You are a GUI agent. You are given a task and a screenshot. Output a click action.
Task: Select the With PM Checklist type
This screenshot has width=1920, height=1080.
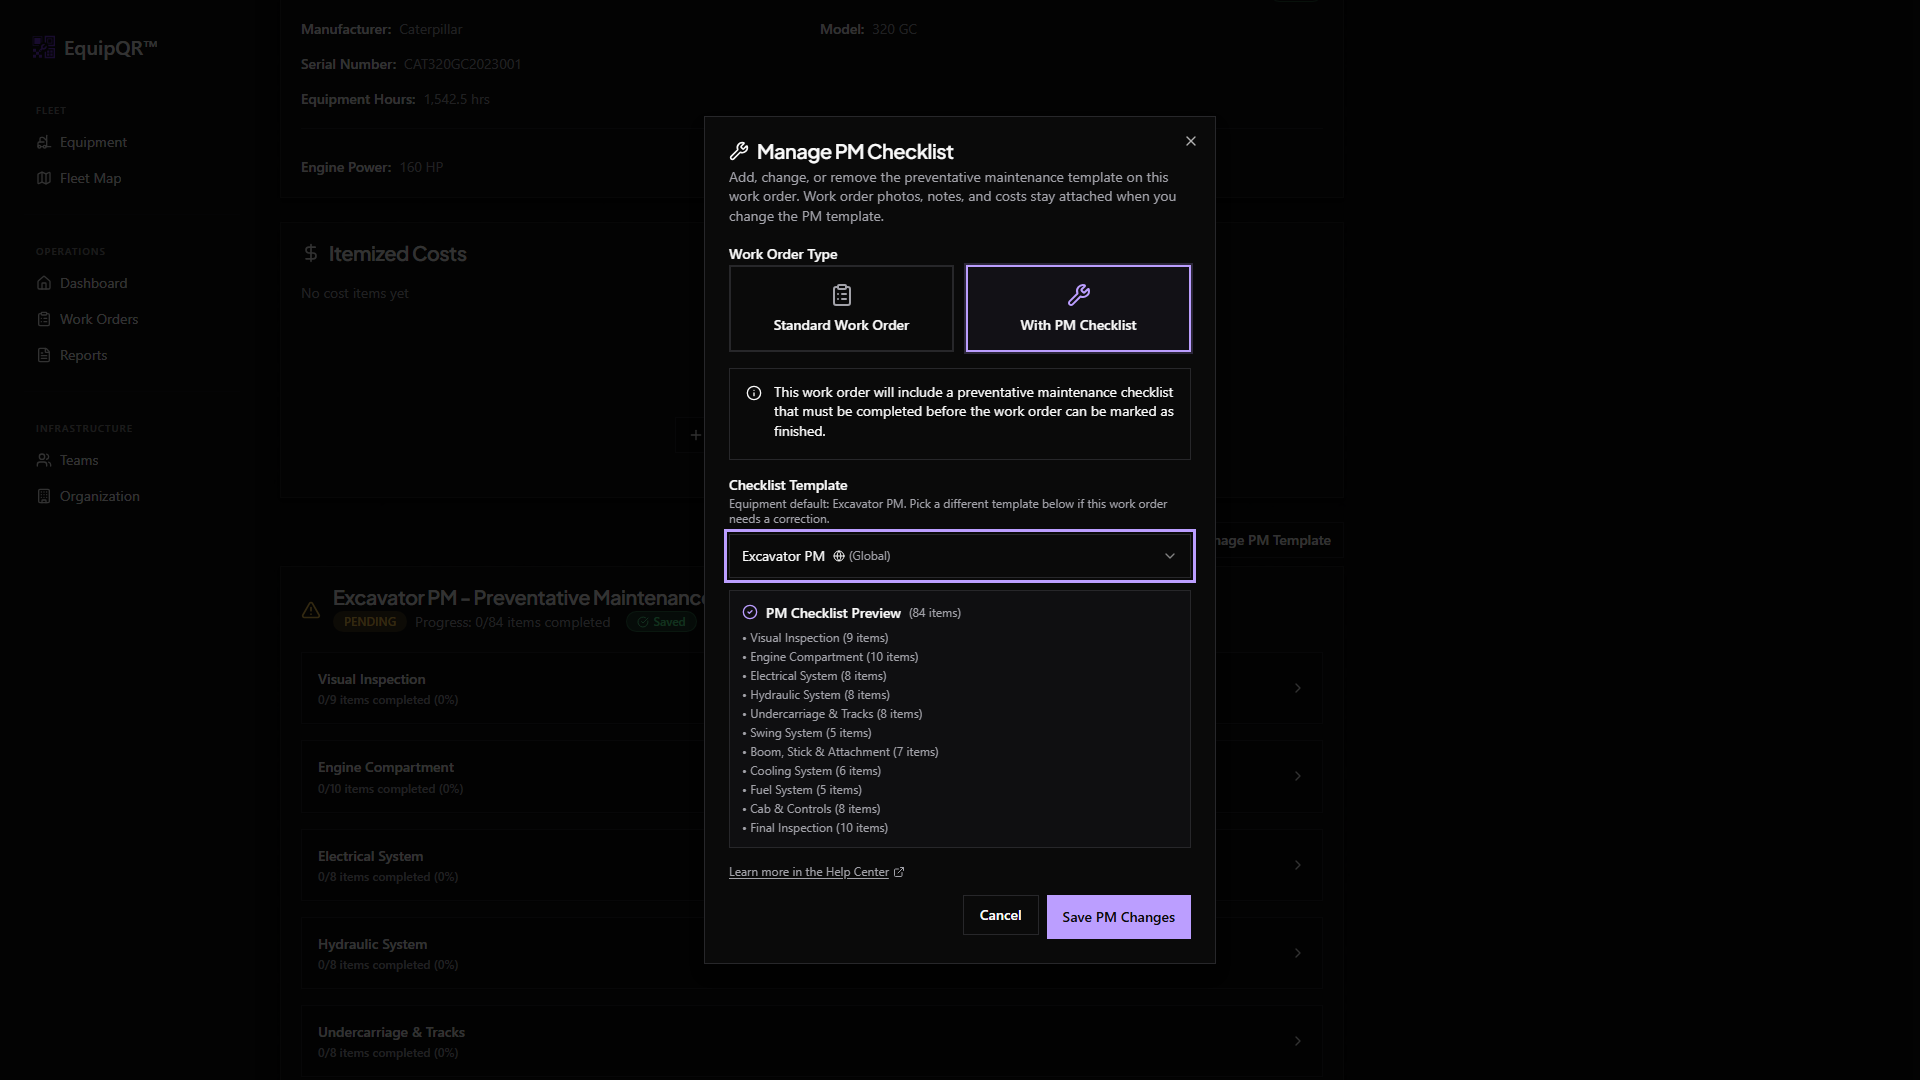[x=1078, y=308]
